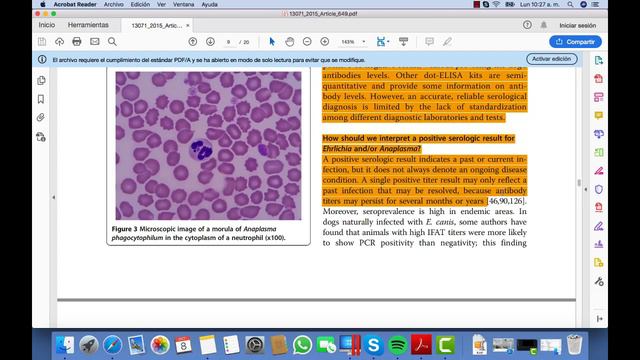
Task: Open WhatsApp from the Dock
Action: coord(302,345)
